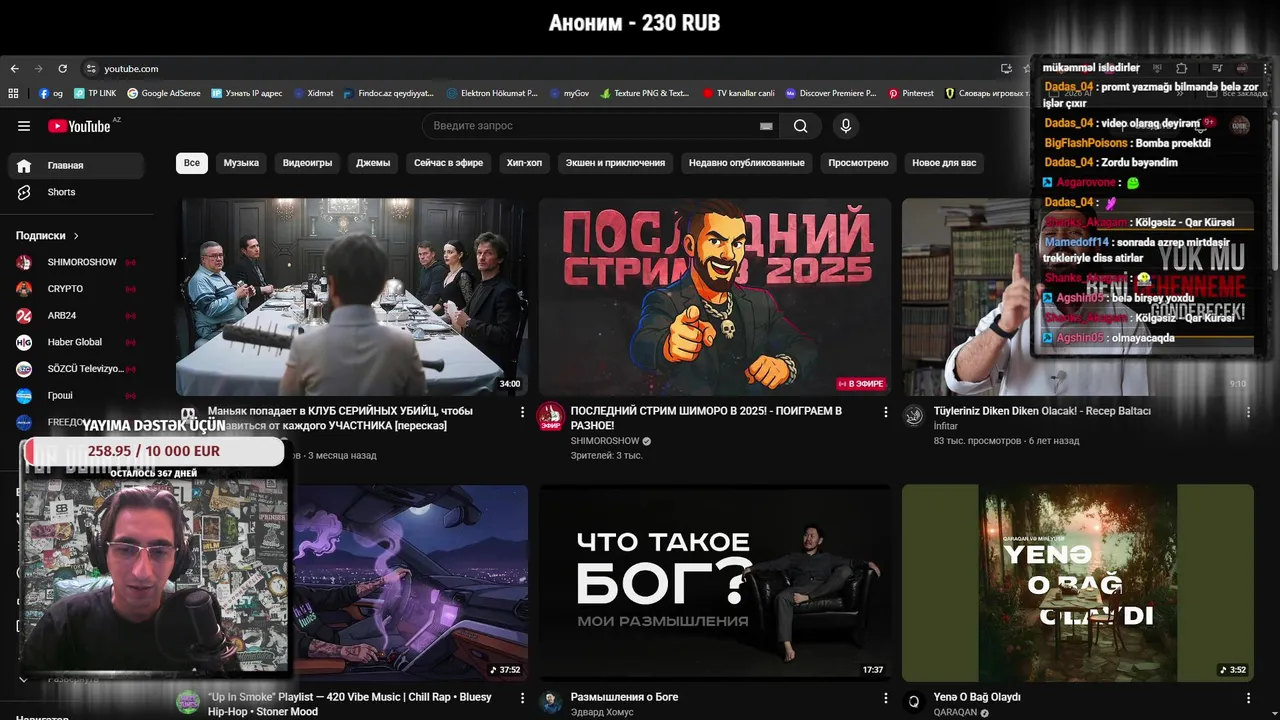Reload the page with the refresh icon

[62, 69]
